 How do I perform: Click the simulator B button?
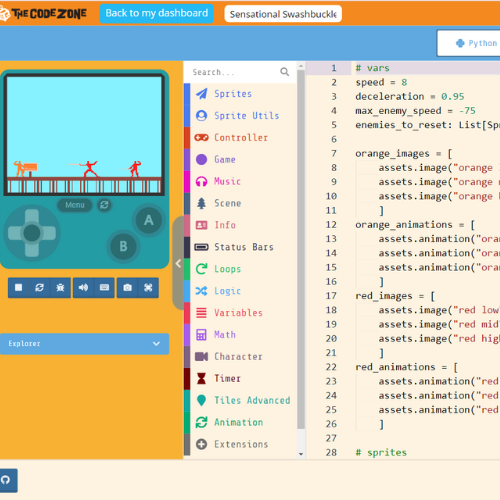tap(123, 247)
